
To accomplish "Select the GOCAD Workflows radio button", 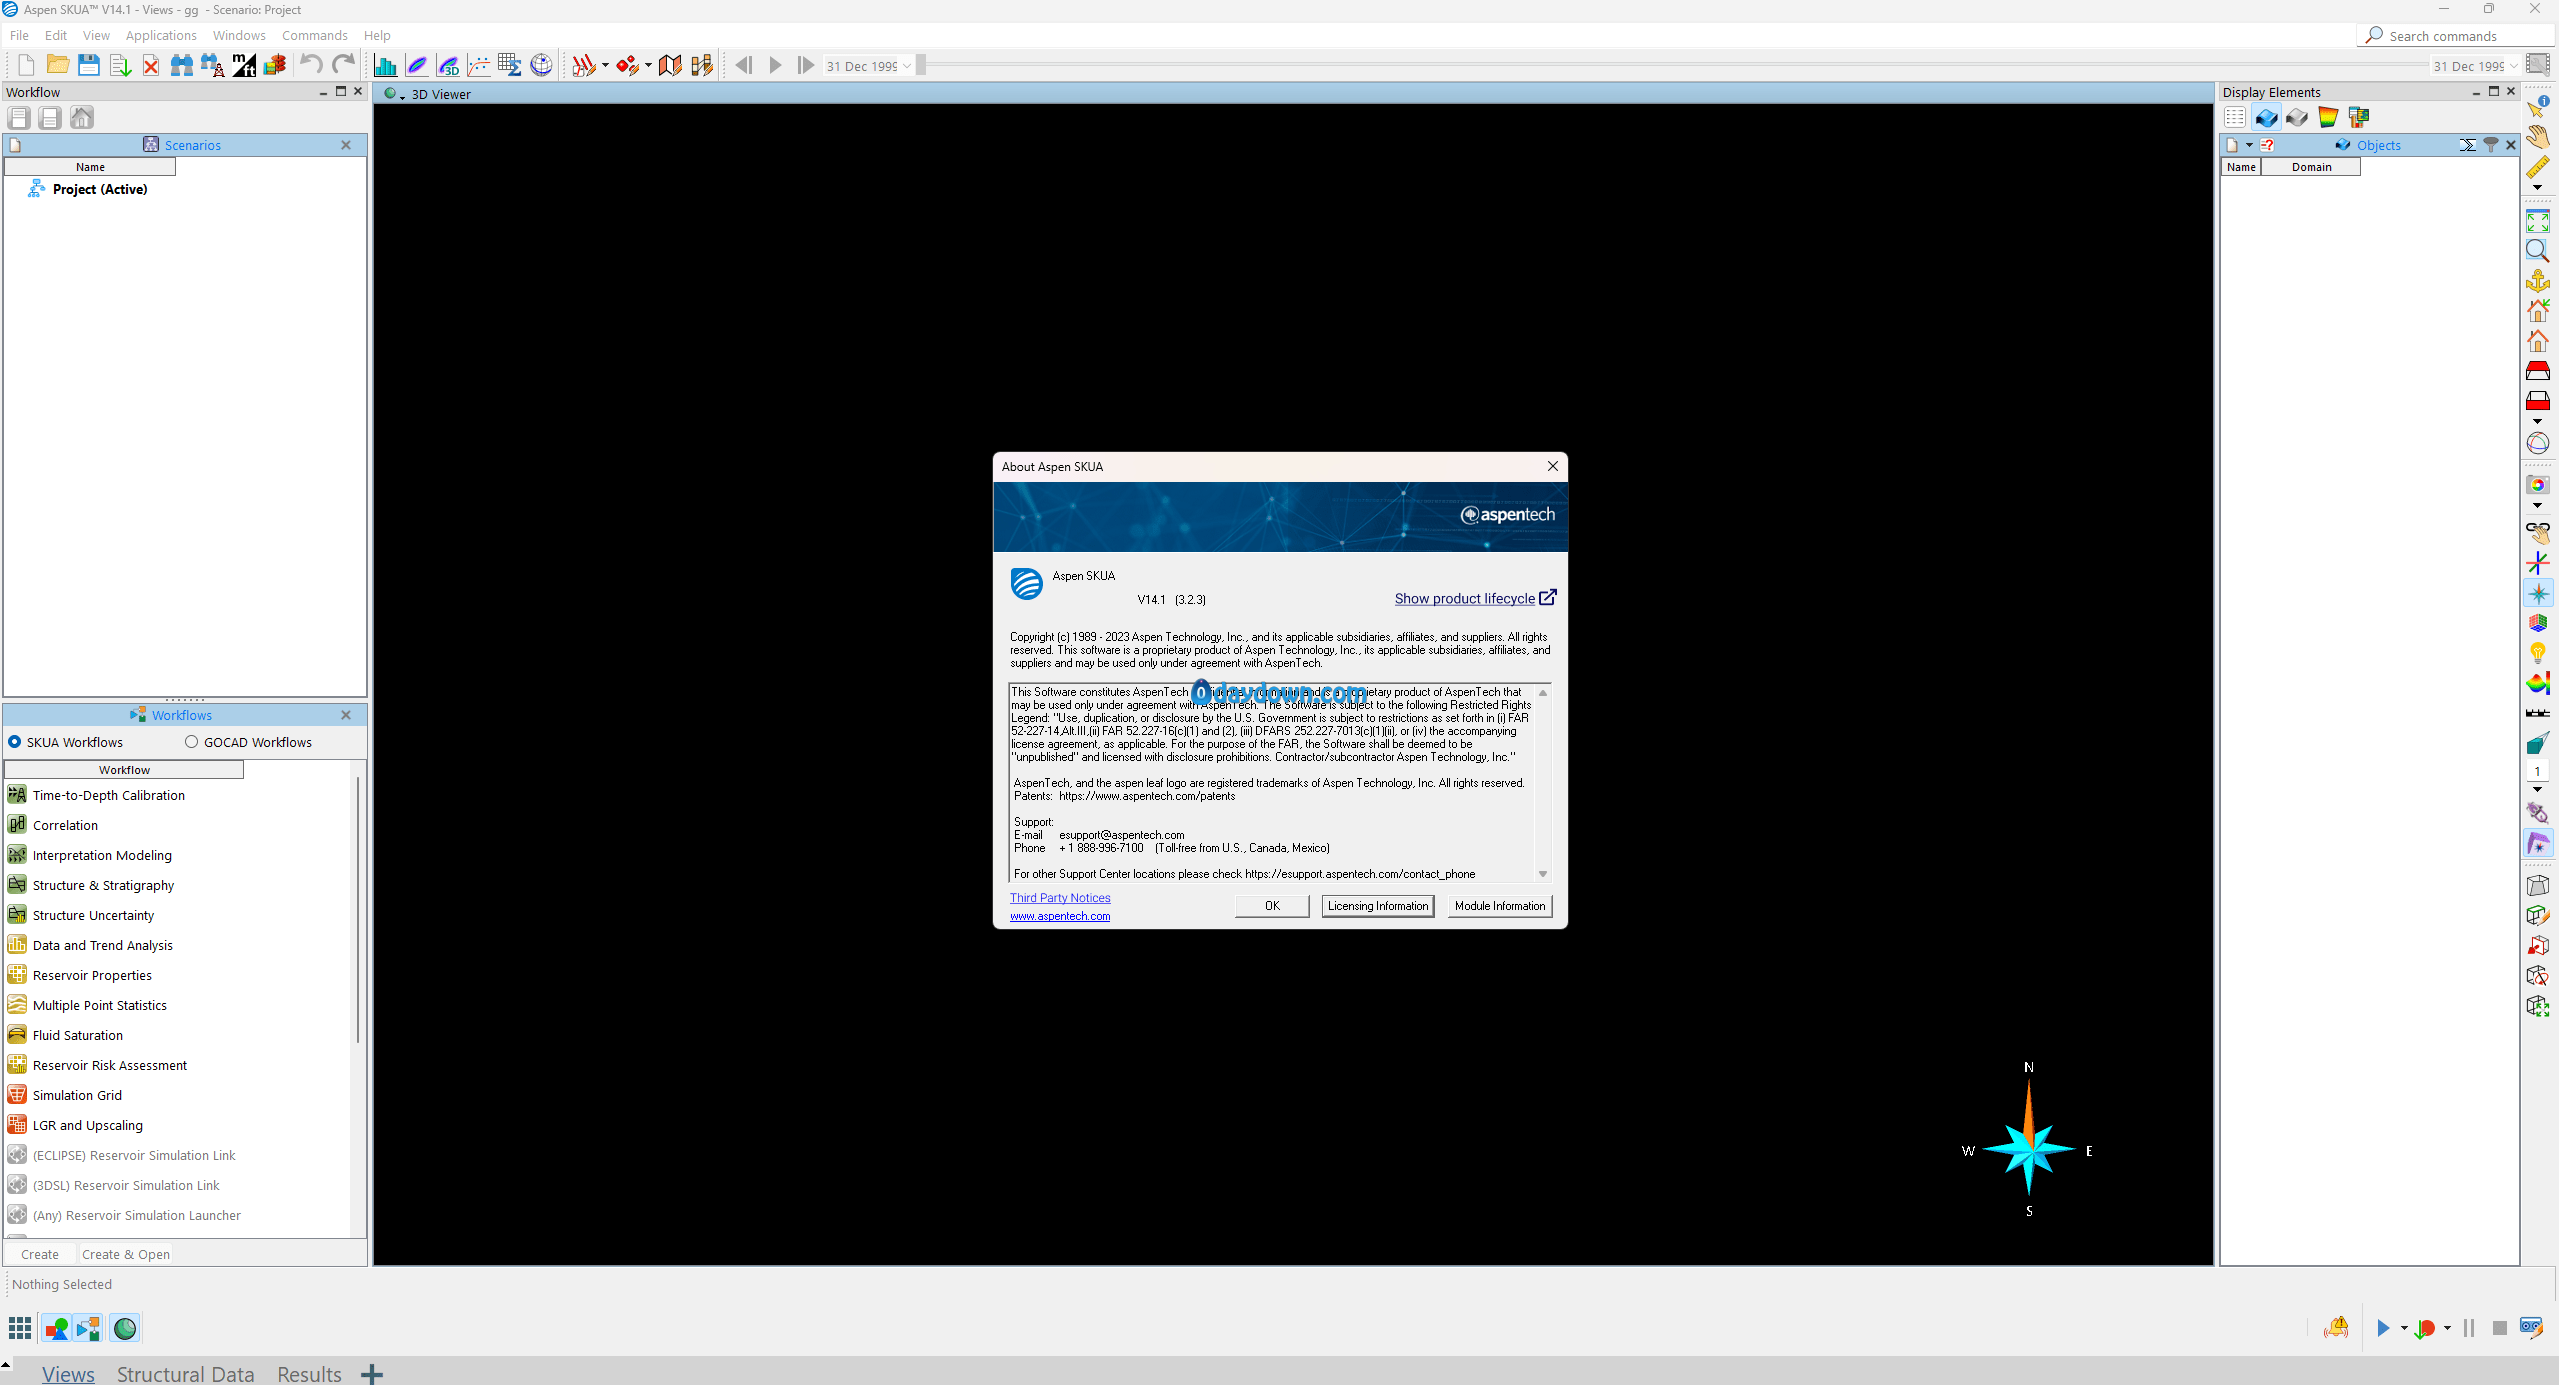I will click(x=192, y=742).
